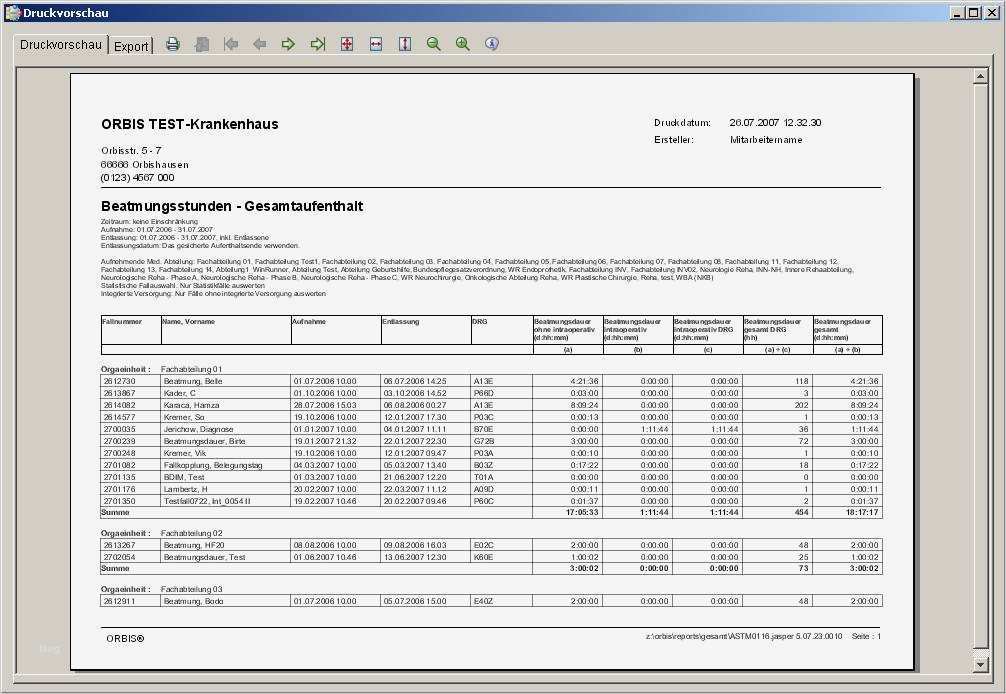Click the printer icon to print report
Viewport: 1006px width, 694px height.
click(173, 44)
